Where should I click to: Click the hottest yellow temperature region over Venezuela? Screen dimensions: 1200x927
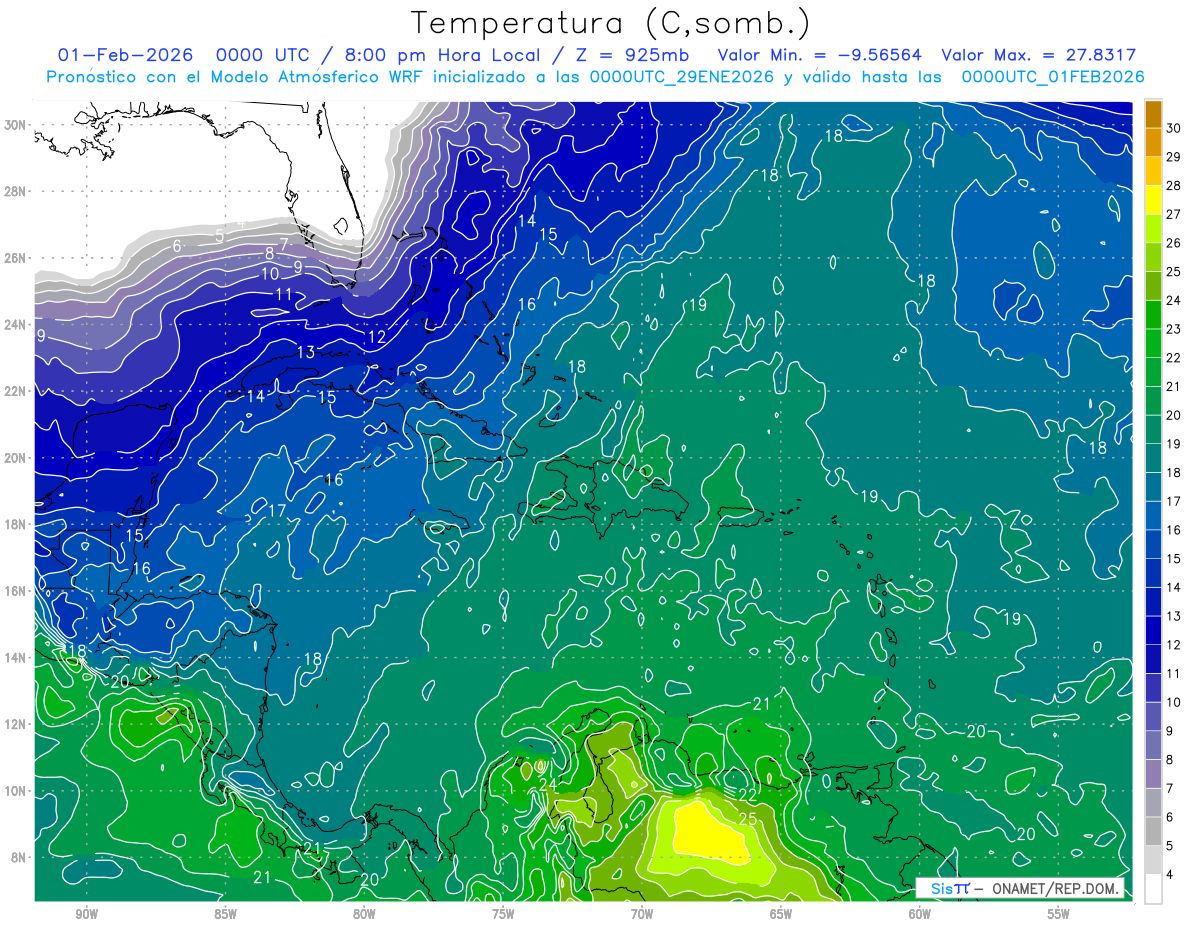coord(708,830)
